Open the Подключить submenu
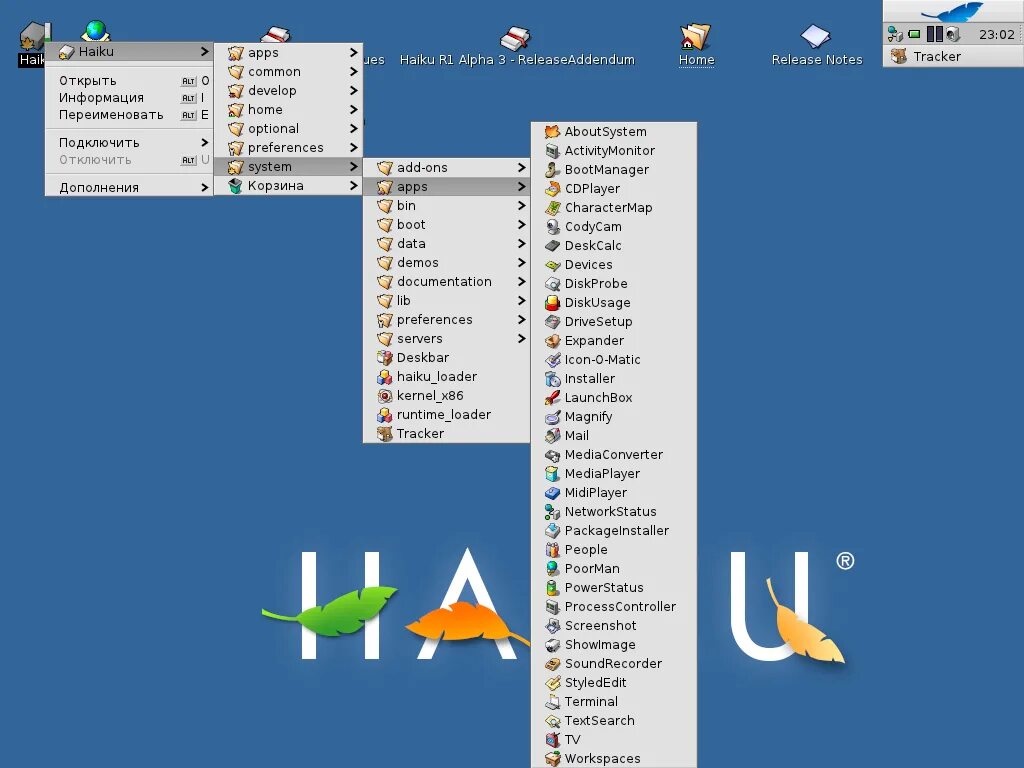This screenshot has height=768, width=1024. [x=129, y=142]
